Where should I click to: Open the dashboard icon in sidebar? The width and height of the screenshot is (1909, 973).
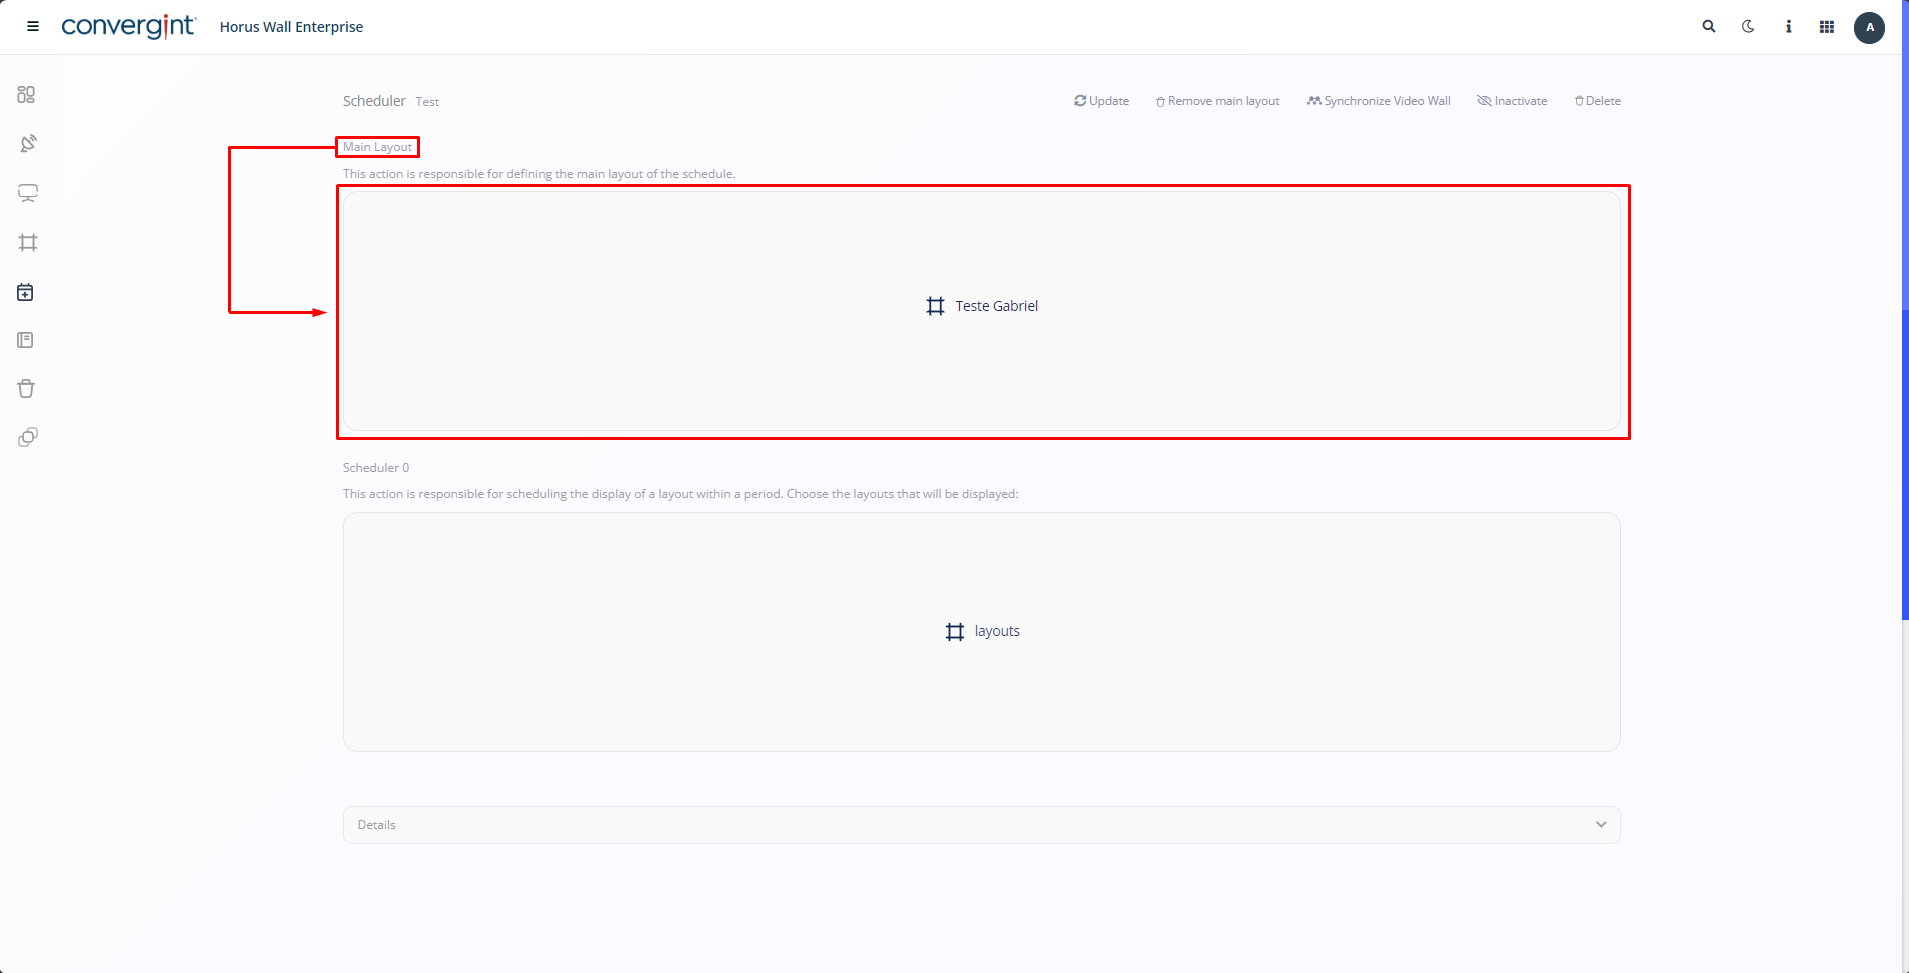point(26,94)
